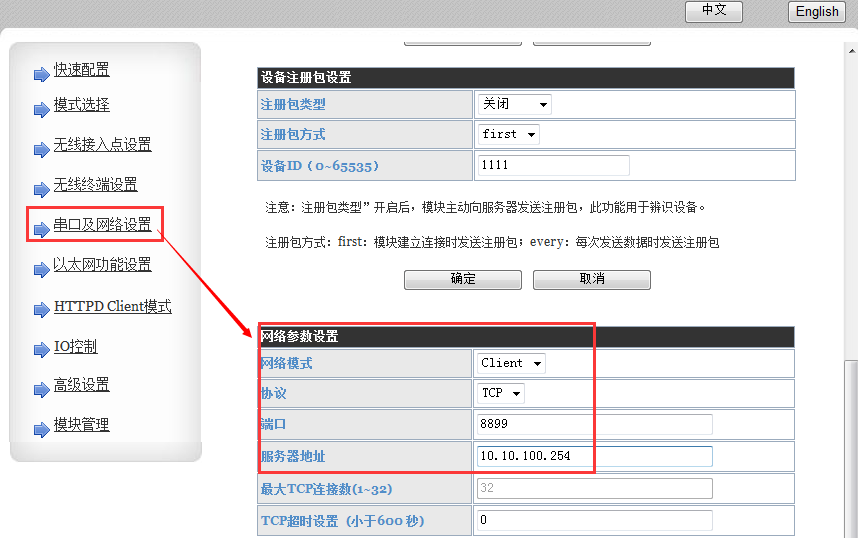
Task: Open the 注册包方式 first dropdown
Action: coord(508,134)
